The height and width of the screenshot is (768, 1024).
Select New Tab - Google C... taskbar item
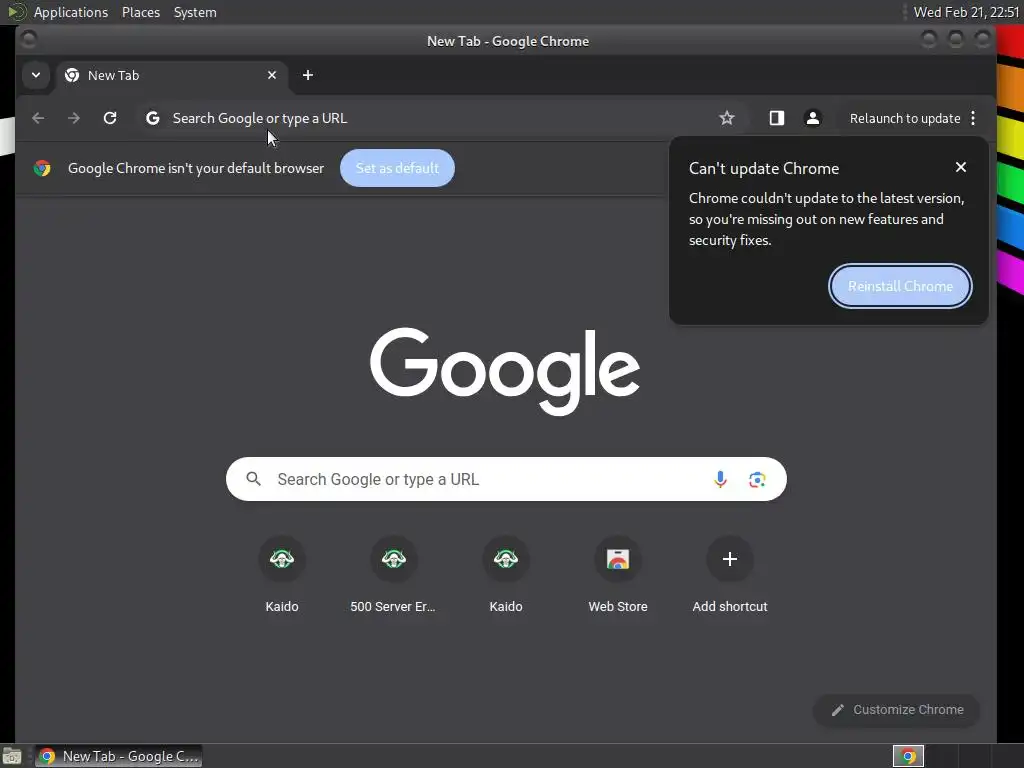click(x=118, y=756)
